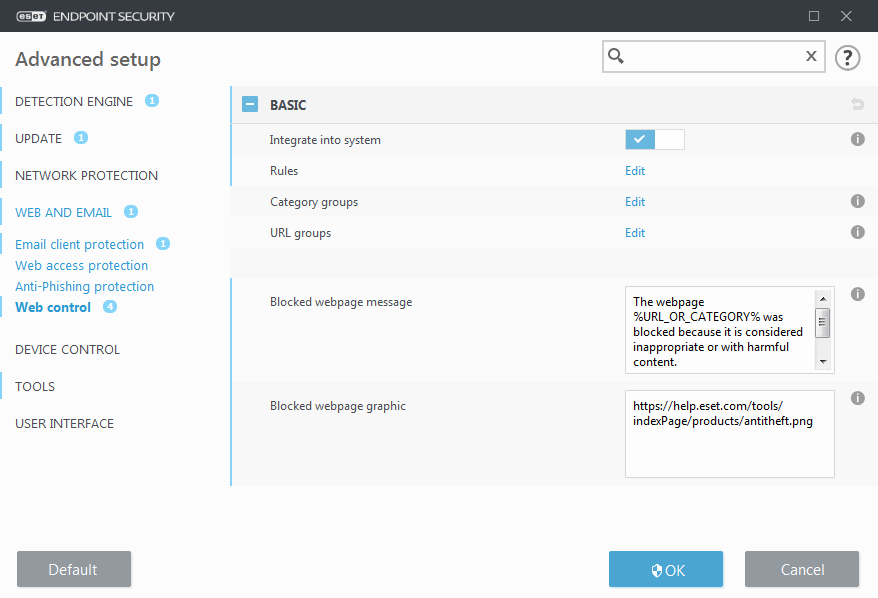Click the message box scrollbar thumb

coord(823,323)
